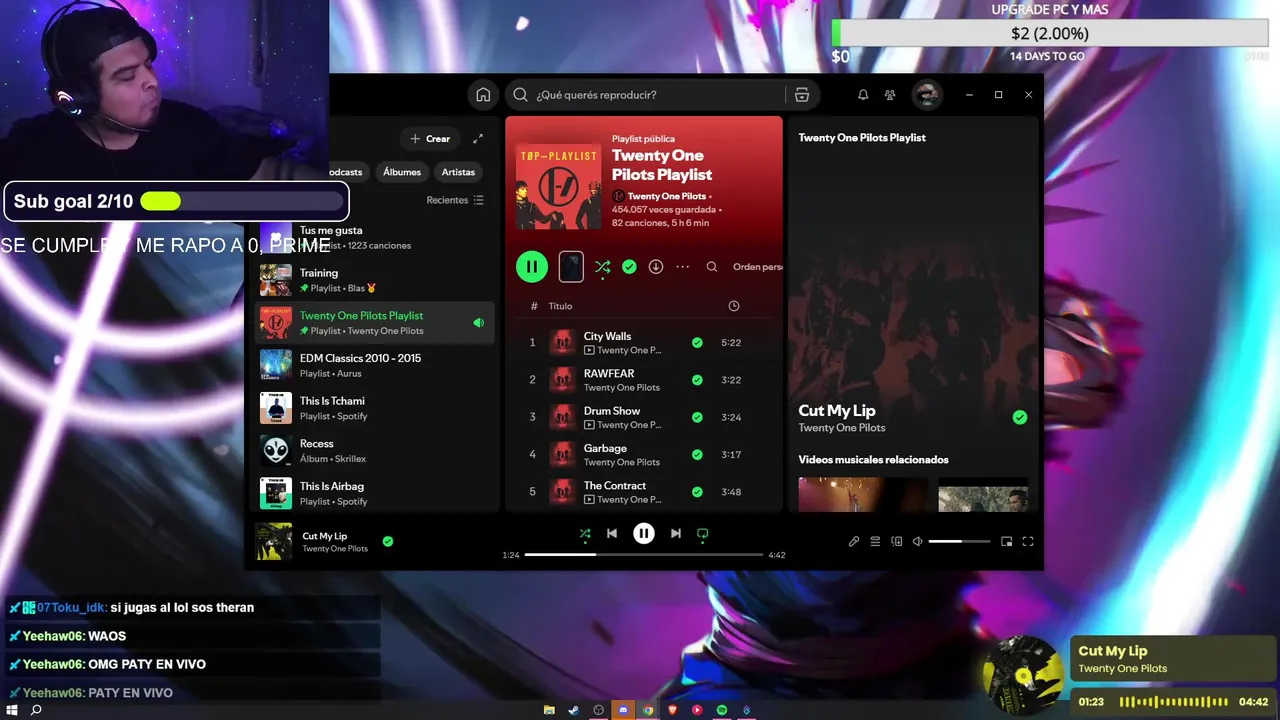Select the partially visible Podcasts filter chip

point(348,172)
